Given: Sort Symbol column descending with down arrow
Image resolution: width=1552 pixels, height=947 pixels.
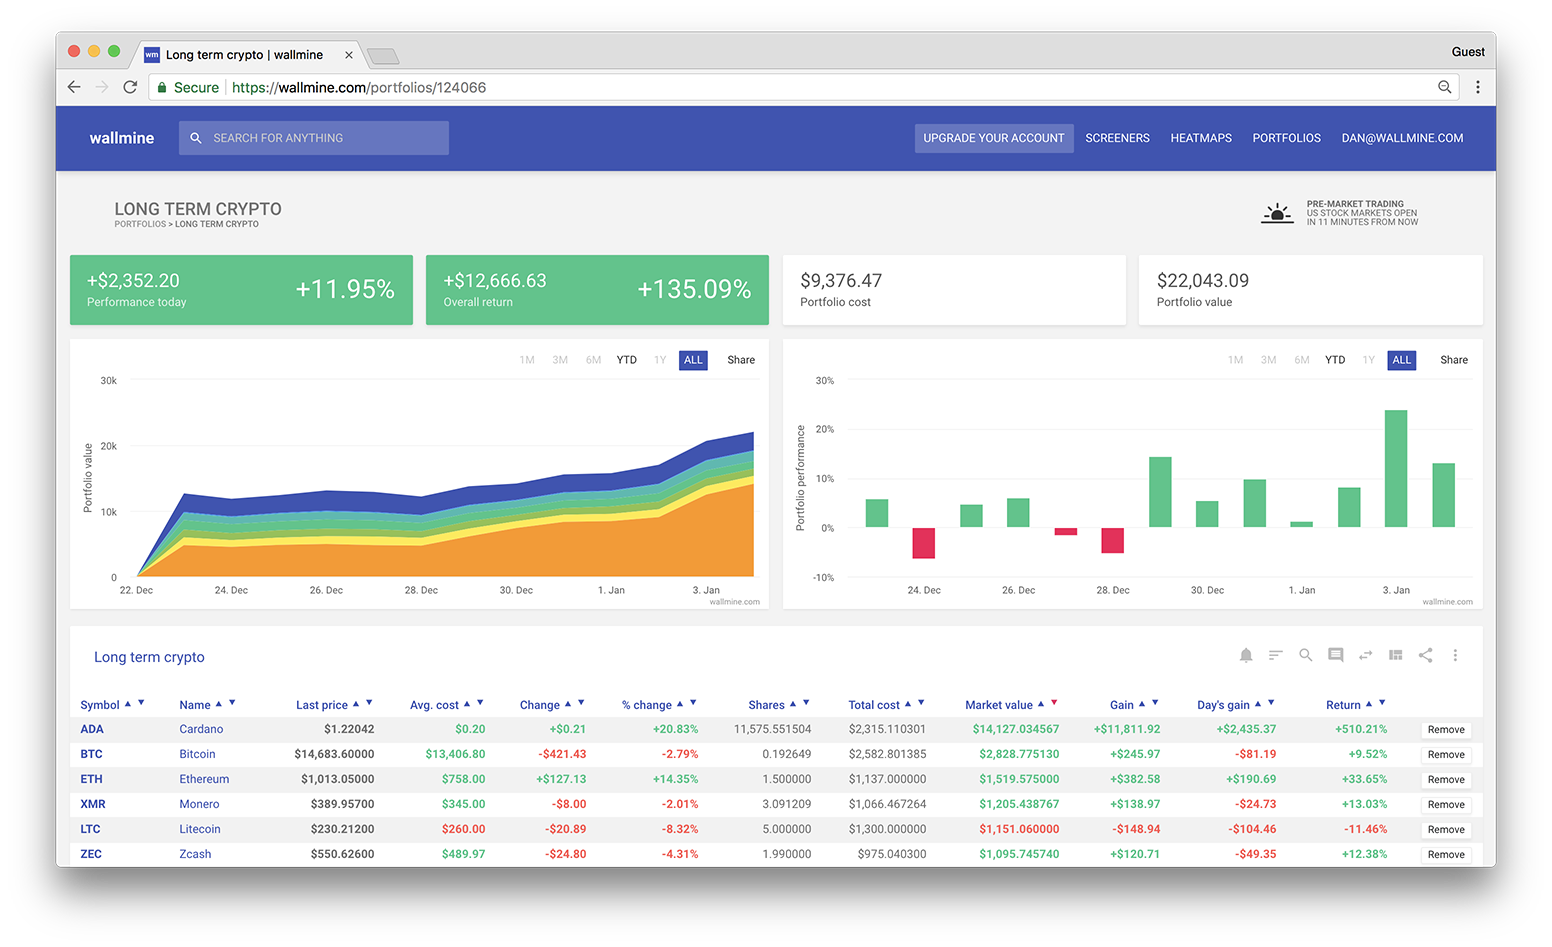Looking at the screenshot, I should (141, 703).
